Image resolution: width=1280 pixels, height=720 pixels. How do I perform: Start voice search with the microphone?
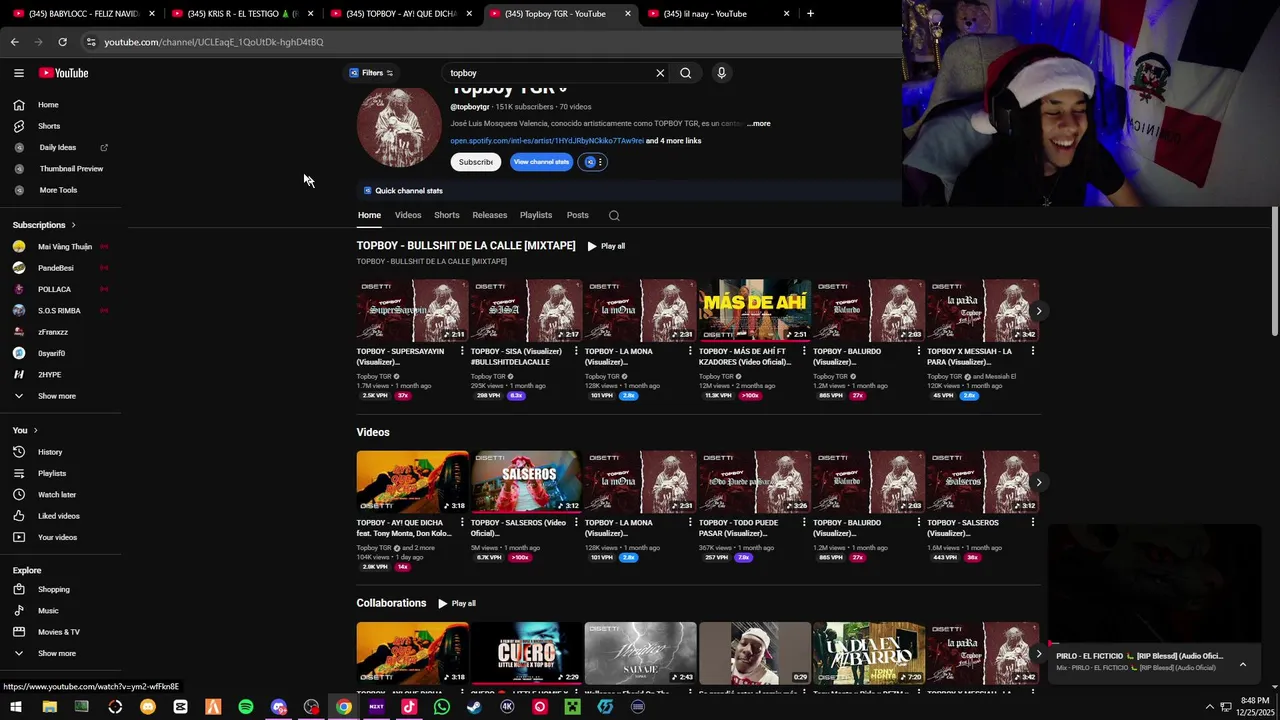(x=721, y=73)
